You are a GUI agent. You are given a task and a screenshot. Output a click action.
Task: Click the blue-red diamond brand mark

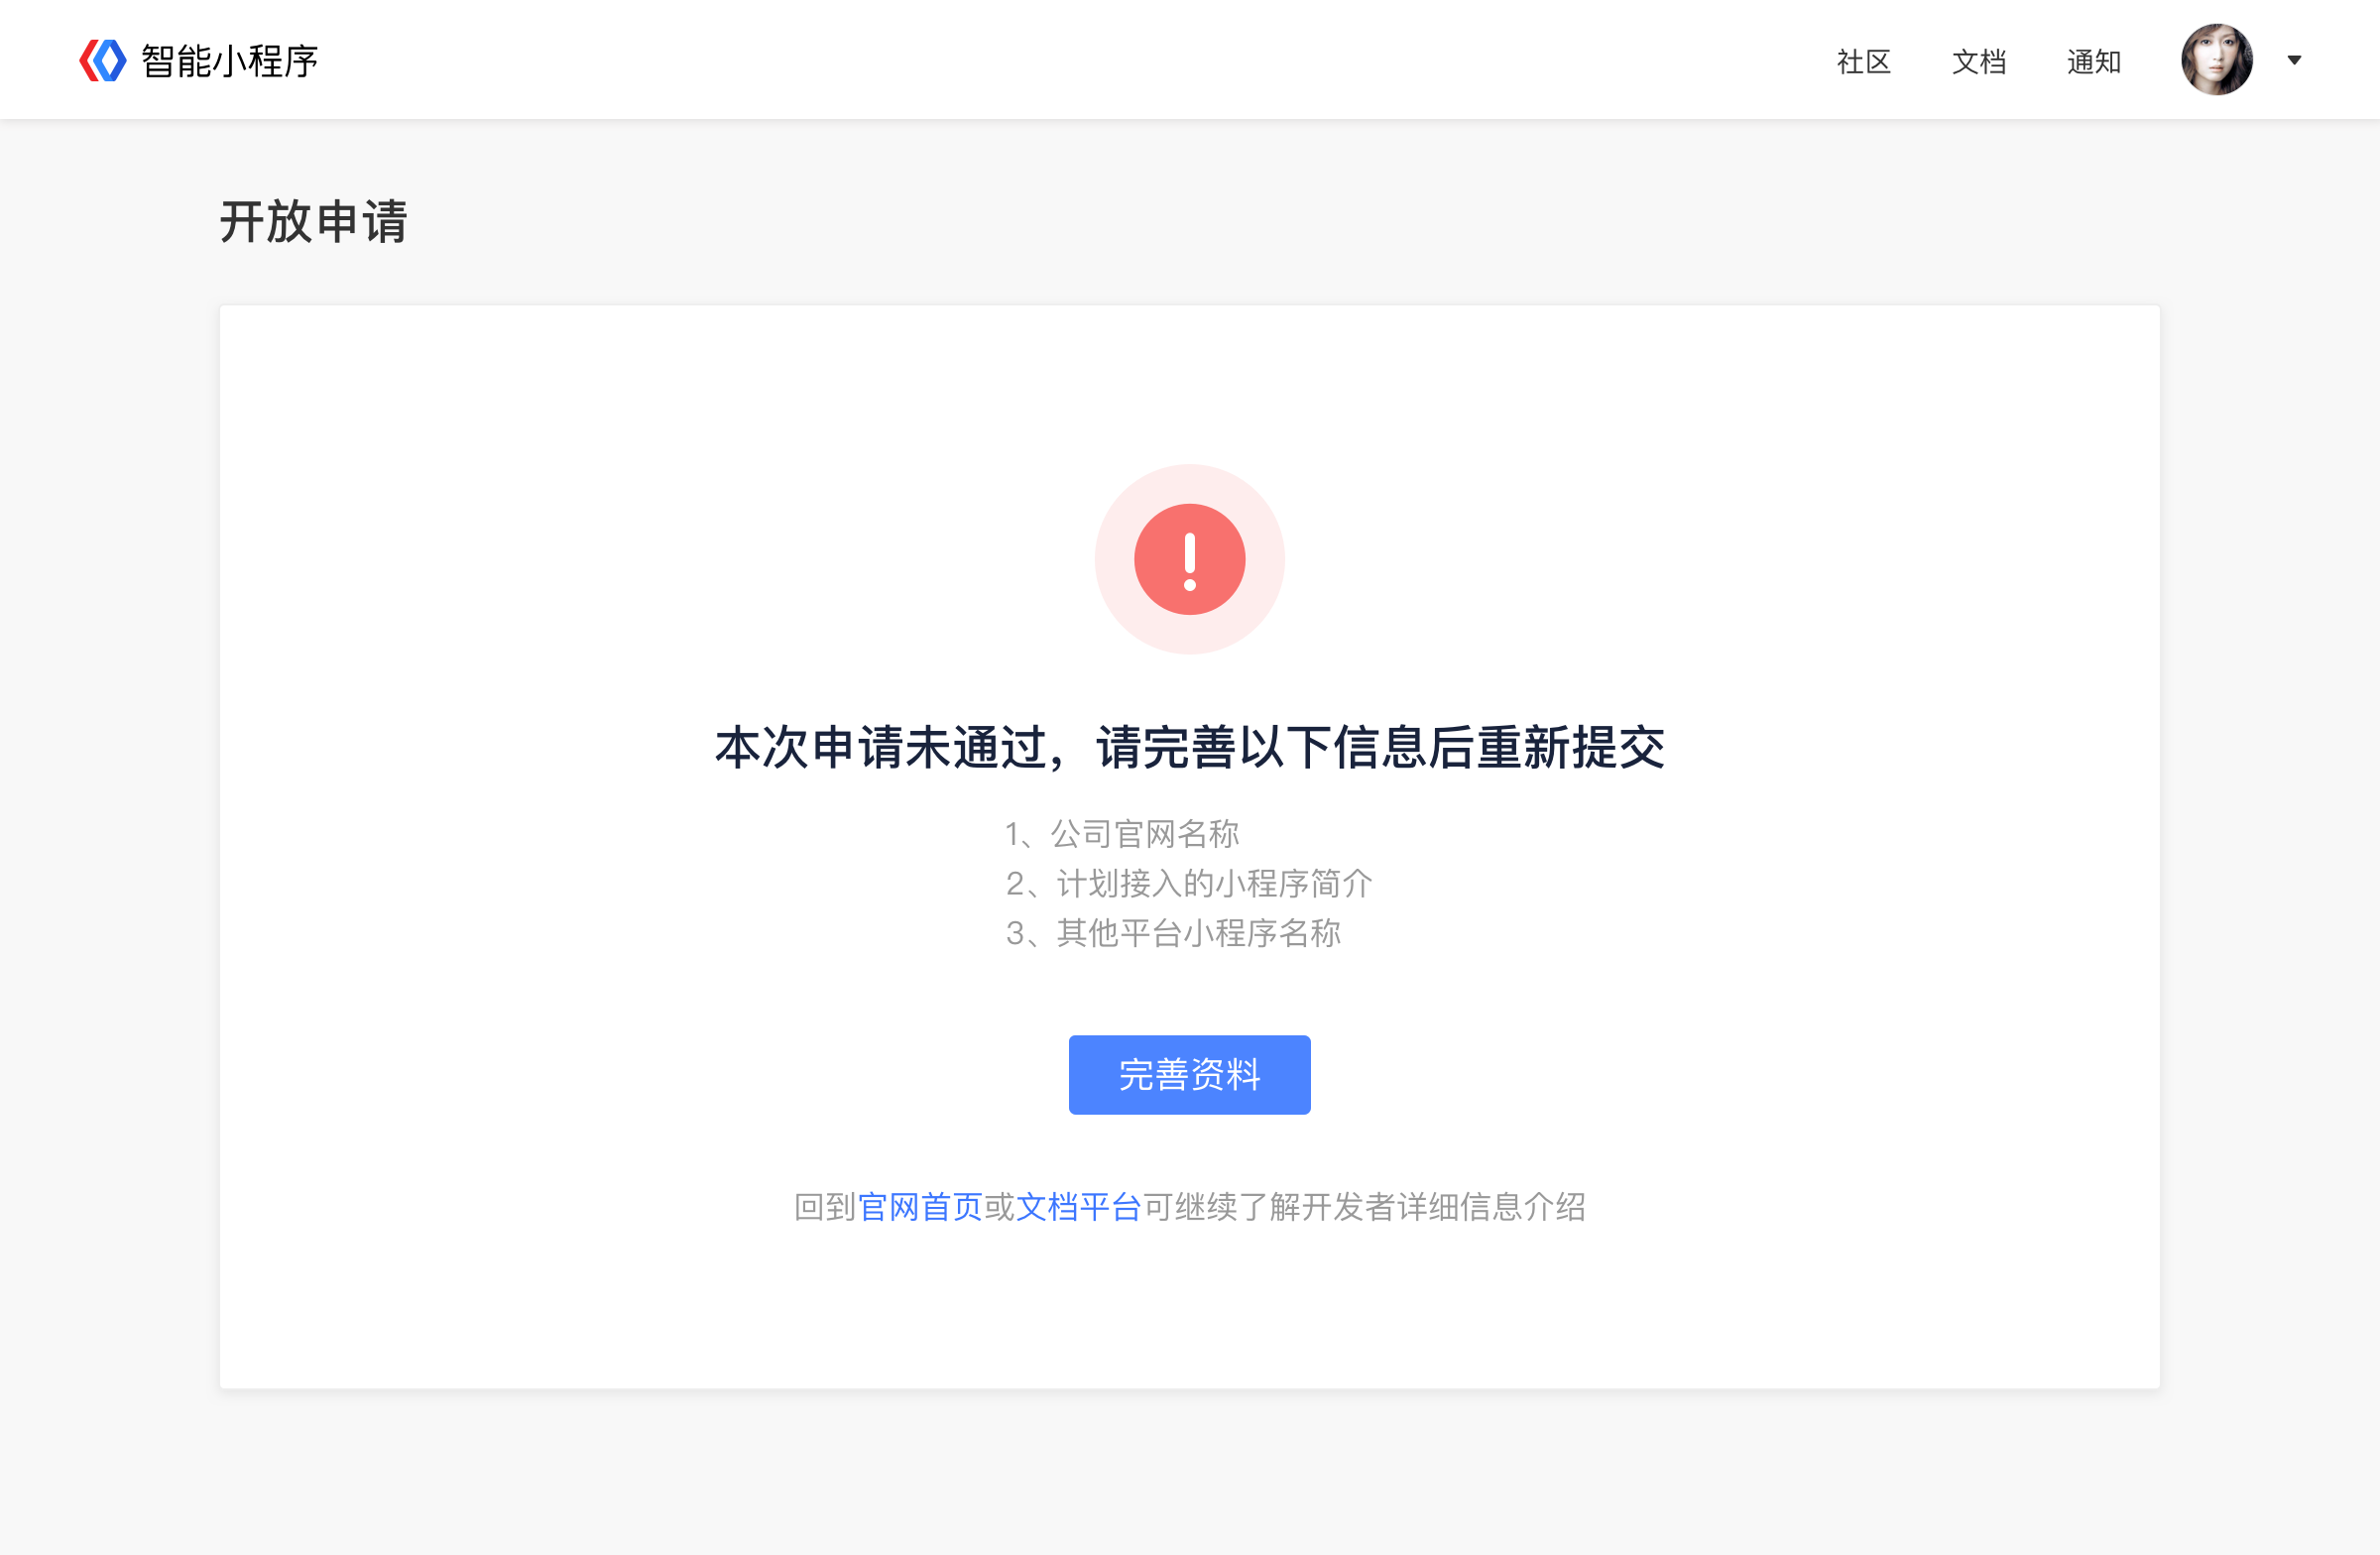coord(102,60)
